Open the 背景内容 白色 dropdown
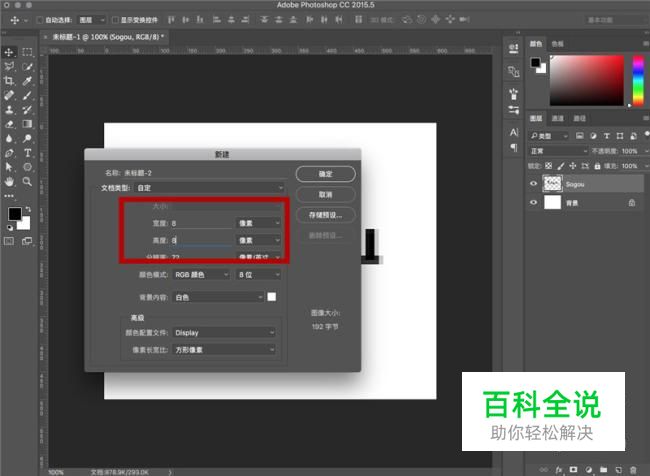Screen dimensions: 650x476 click(218, 297)
